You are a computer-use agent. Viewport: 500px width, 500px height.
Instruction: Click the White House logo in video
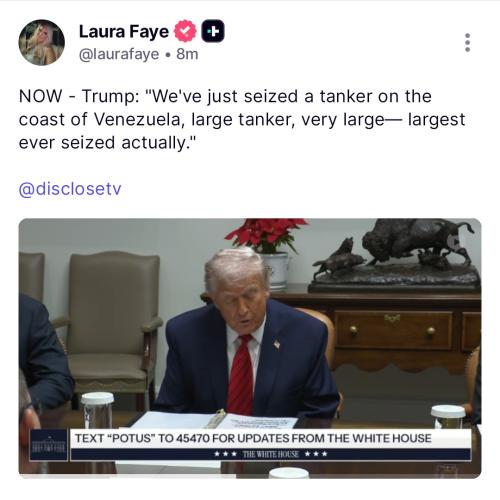(49, 445)
